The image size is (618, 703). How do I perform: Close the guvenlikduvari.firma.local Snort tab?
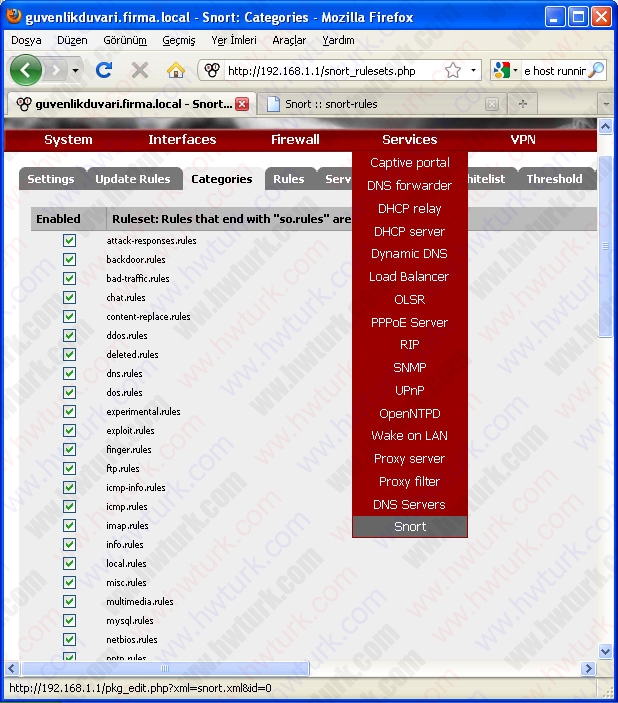pos(242,104)
